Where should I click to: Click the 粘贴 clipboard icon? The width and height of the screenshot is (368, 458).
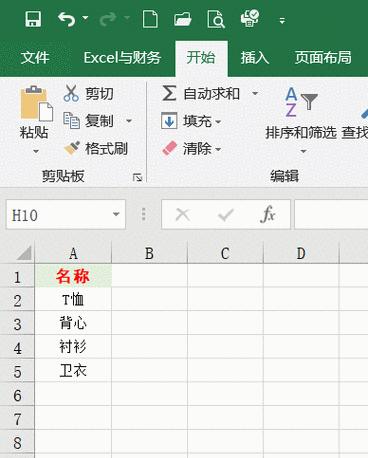[36, 104]
